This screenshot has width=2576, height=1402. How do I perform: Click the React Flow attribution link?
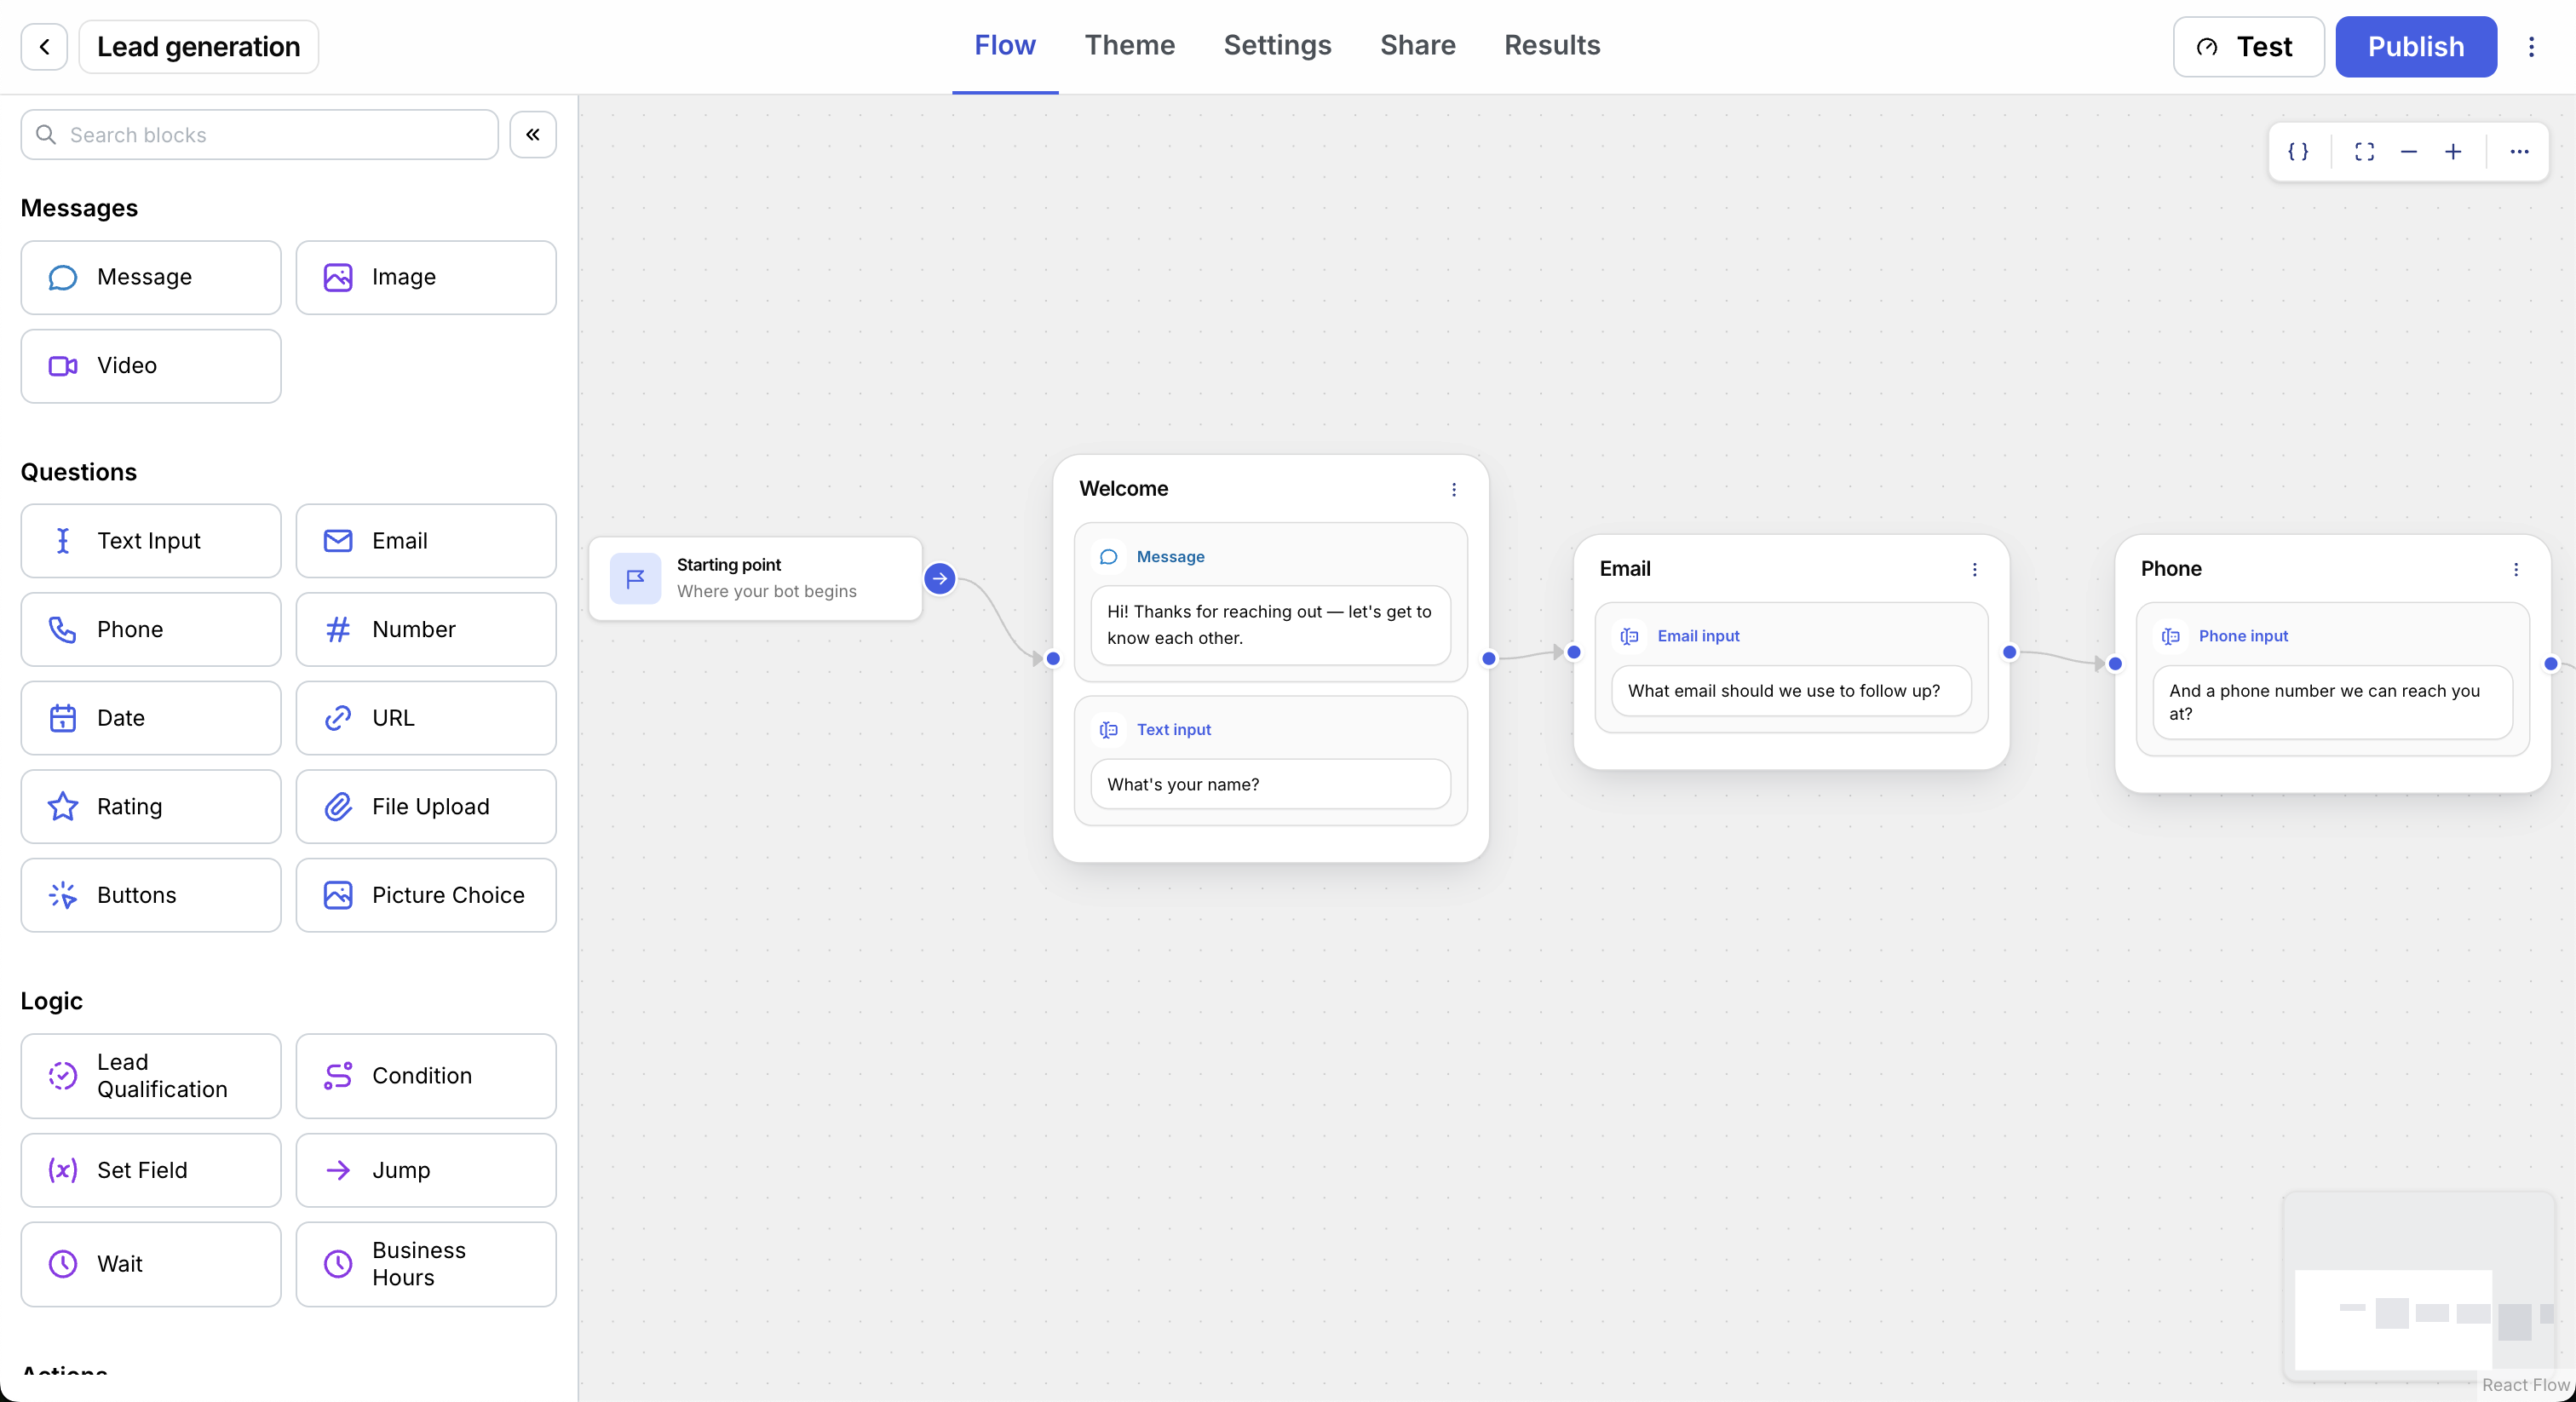pos(2525,1384)
